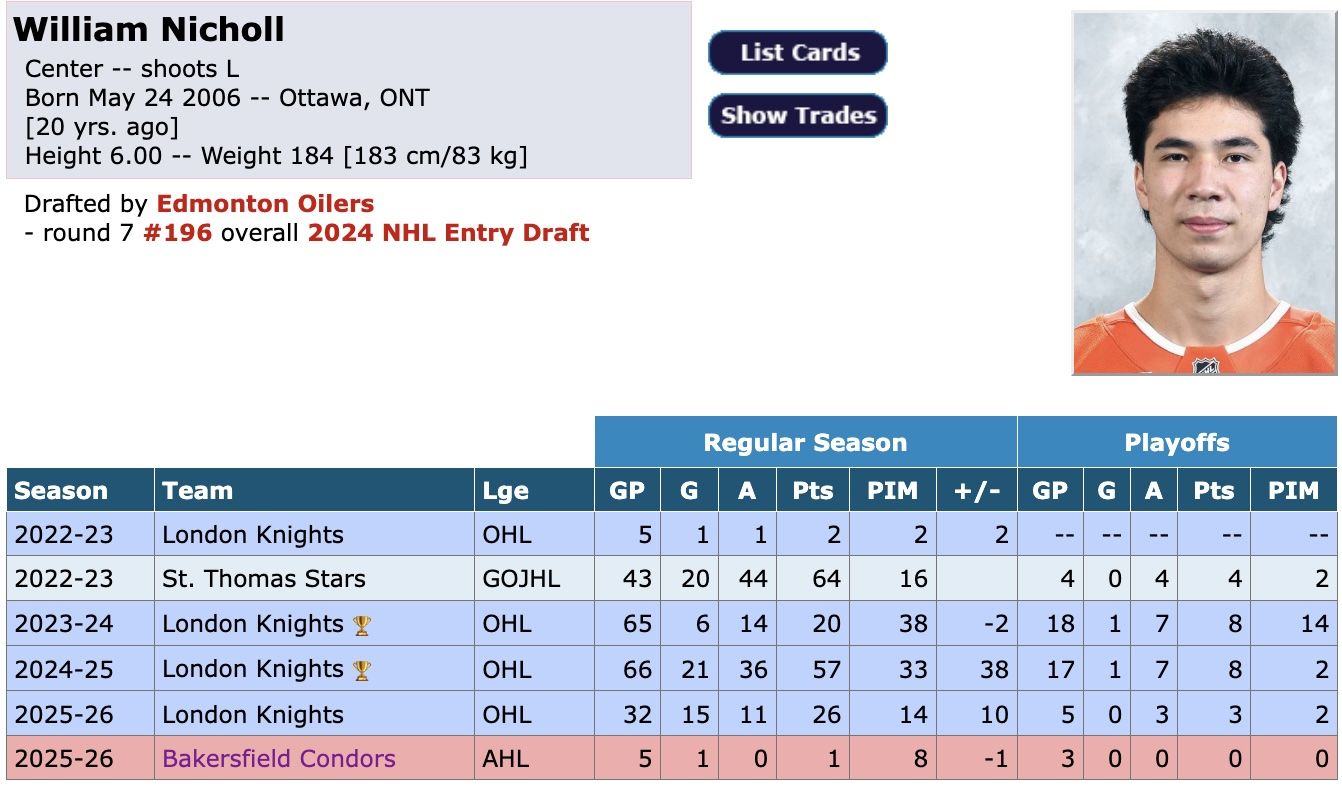Image resolution: width=1342 pixels, height=790 pixels.
Task: Click the Regular Season header
Action: pyautogui.click(x=805, y=442)
